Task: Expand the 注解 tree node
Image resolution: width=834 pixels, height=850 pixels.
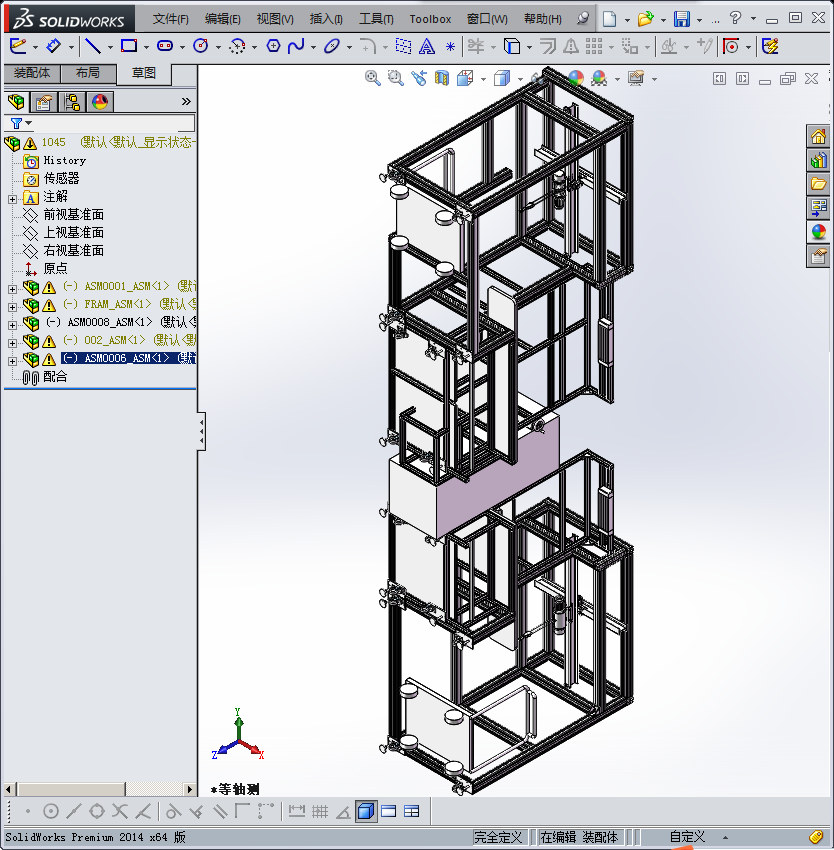Action: [12, 199]
